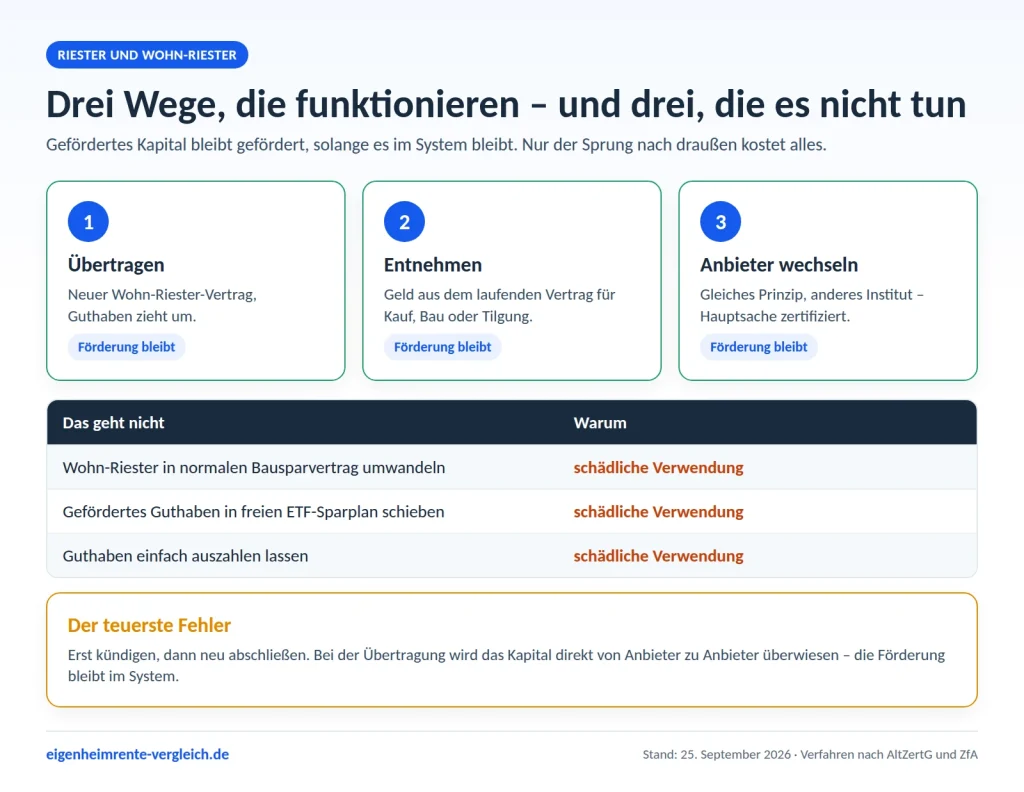This screenshot has width=1024, height=792.
Task: Select 'Förderung bleibt' tag under Anbieter wechseln
Action: coord(758,347)
